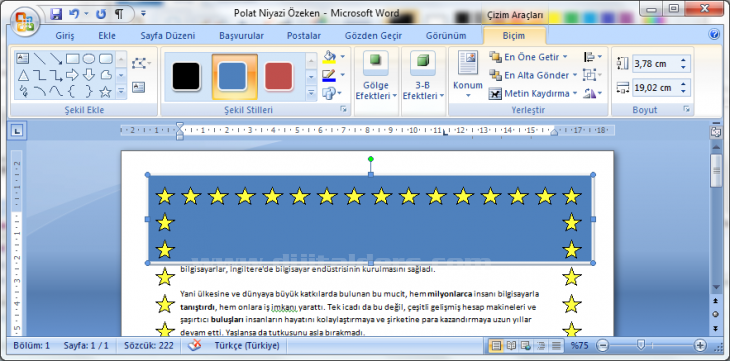This screenshot has width=730, height=361.
Task: Open Boyut dialog launcher
Action: pos(686,109)
